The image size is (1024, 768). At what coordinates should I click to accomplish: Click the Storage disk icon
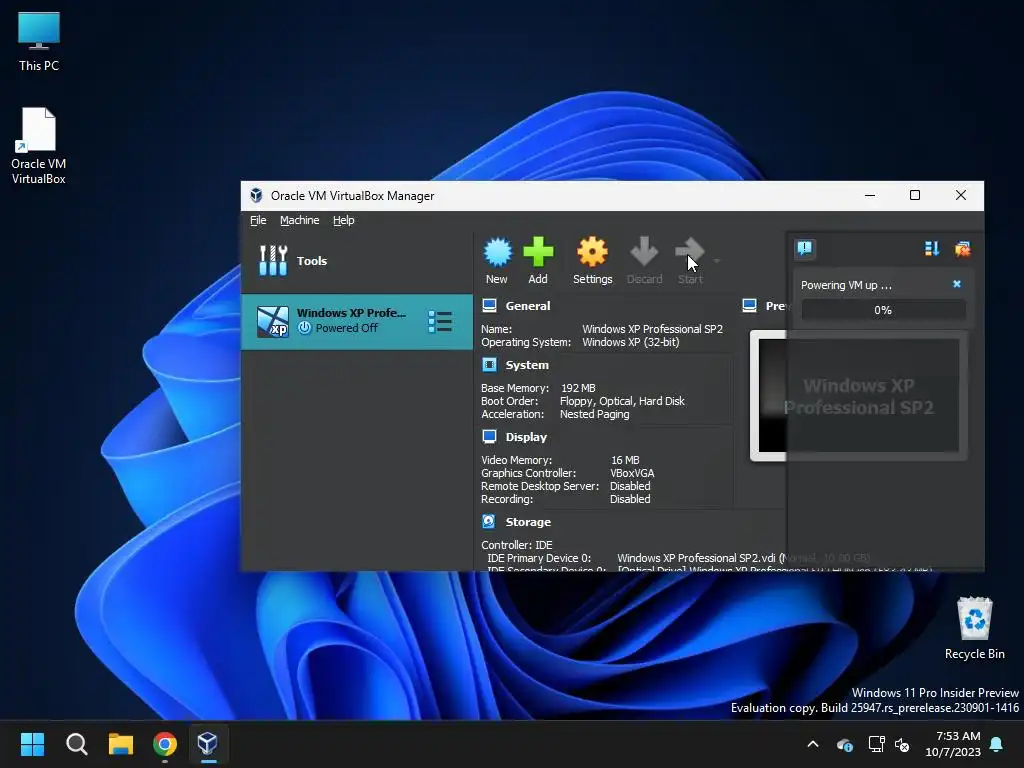point(489,521)
